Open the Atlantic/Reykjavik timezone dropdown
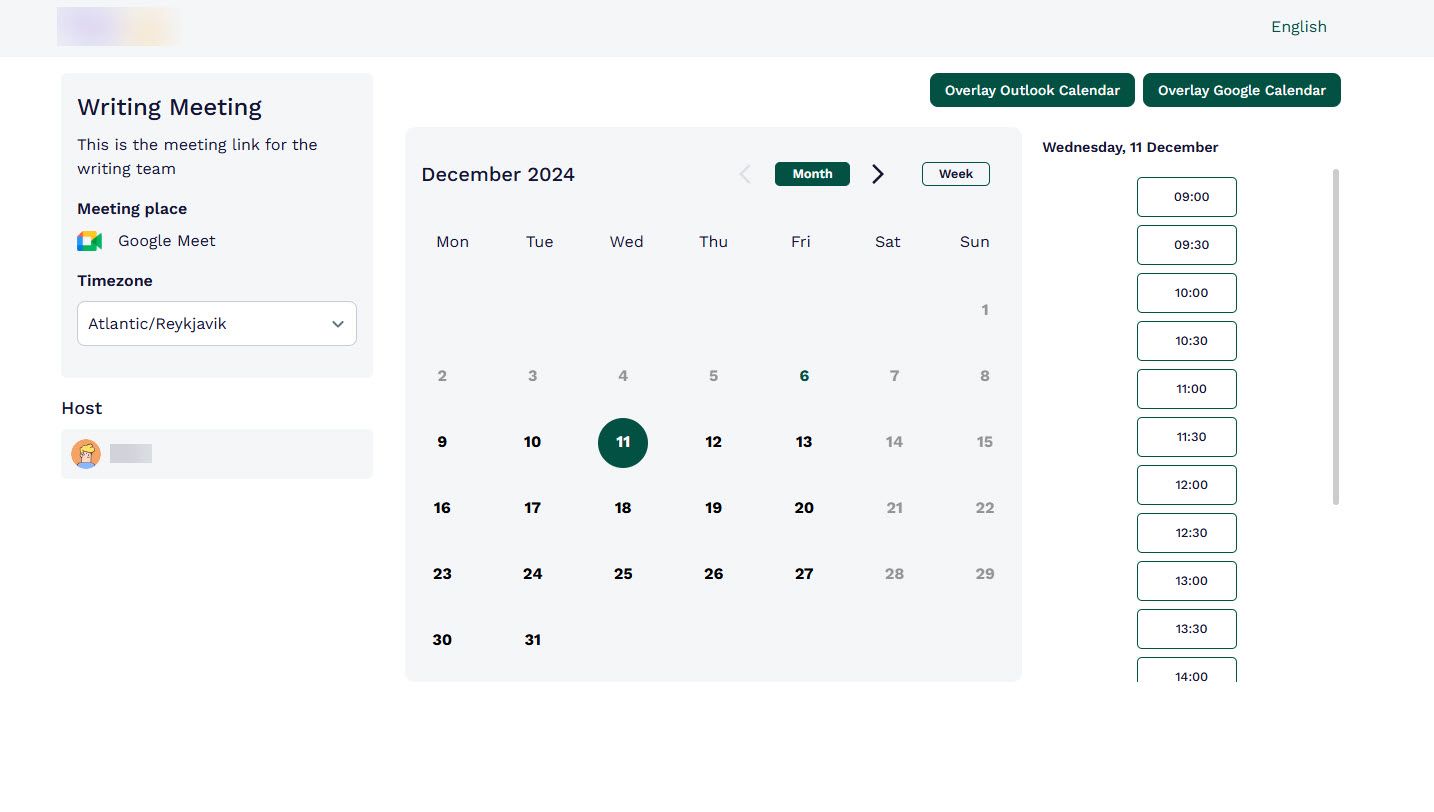Image resolution: width=1434 pixels, height=812 pixels. (x=216, y=323)
